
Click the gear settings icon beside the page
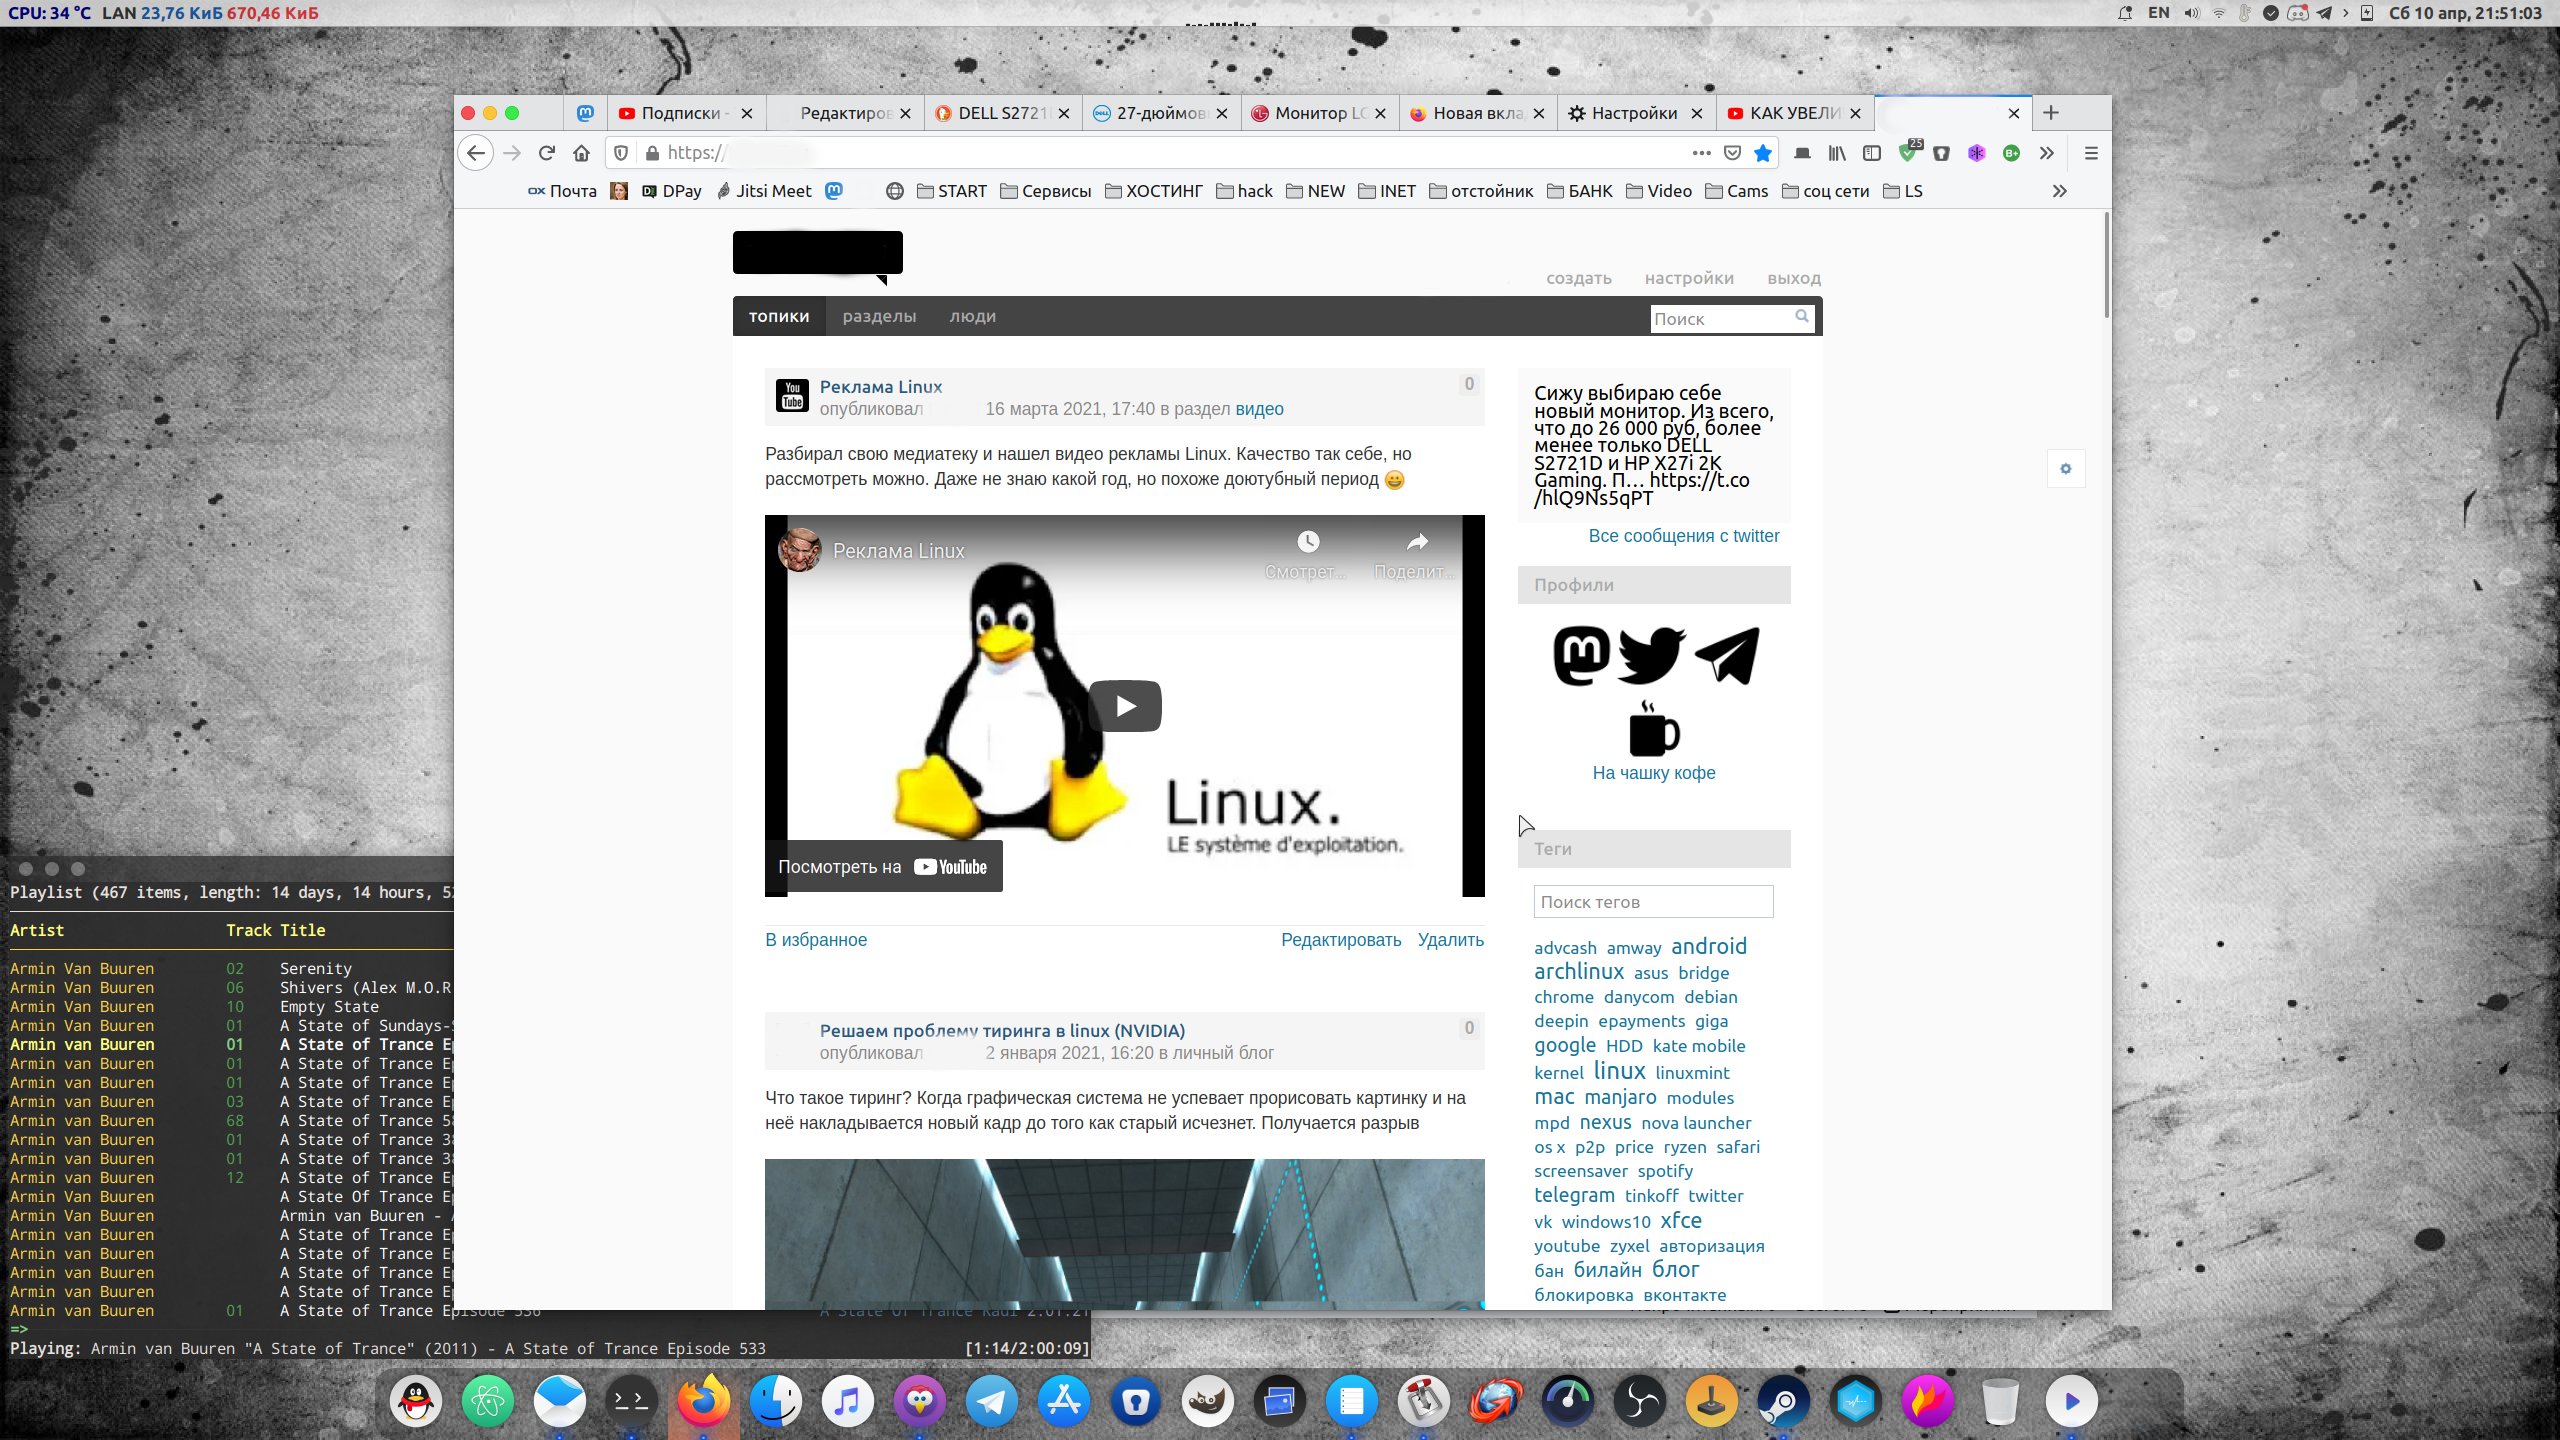coord(2066,468)
